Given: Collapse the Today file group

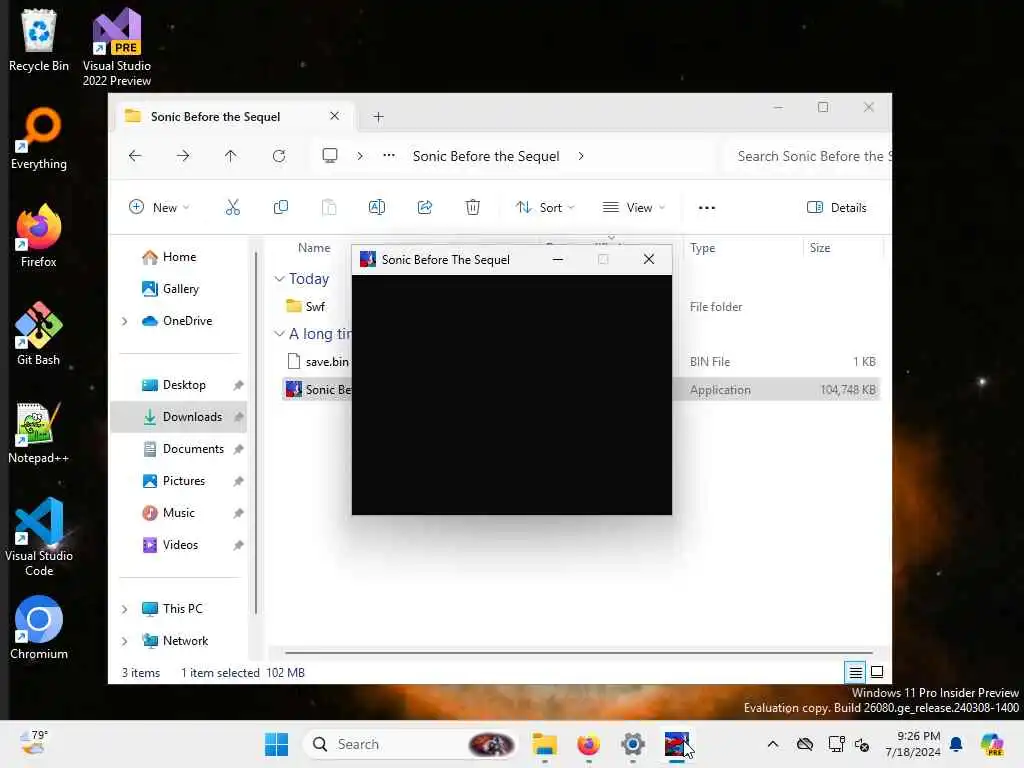Looking at the screenshot, I should tap(279, 279).
